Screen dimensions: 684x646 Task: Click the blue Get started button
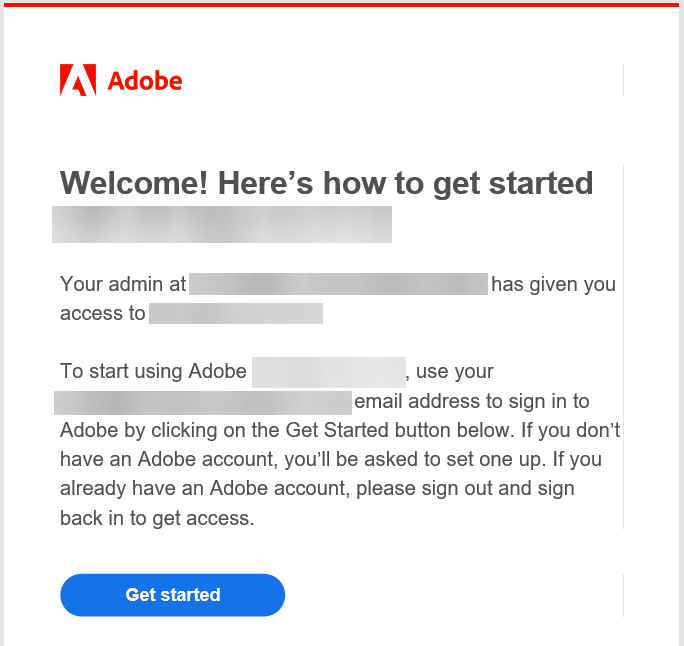coord(172,595)
